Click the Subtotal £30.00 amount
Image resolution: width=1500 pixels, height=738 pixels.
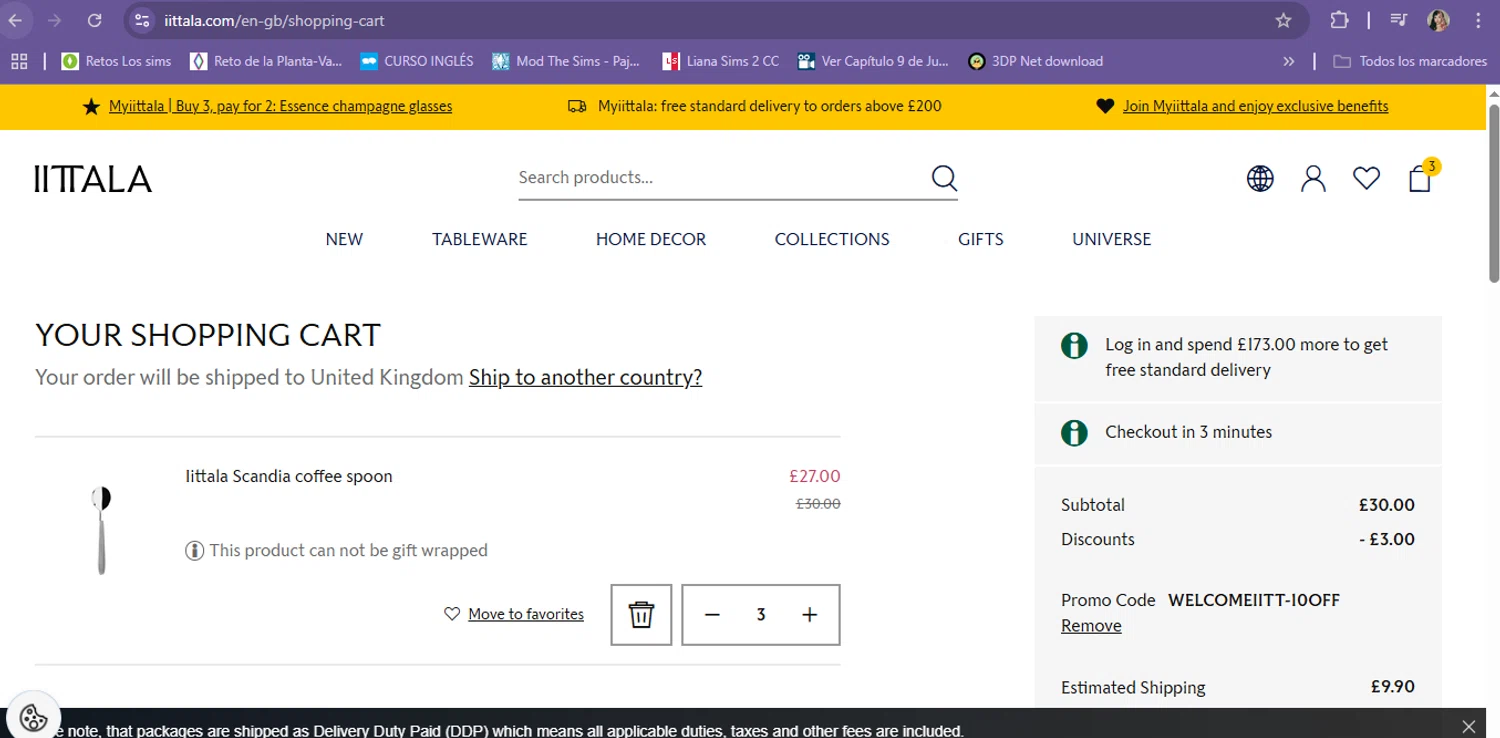pyautogui.click(x=1387, y=505)
